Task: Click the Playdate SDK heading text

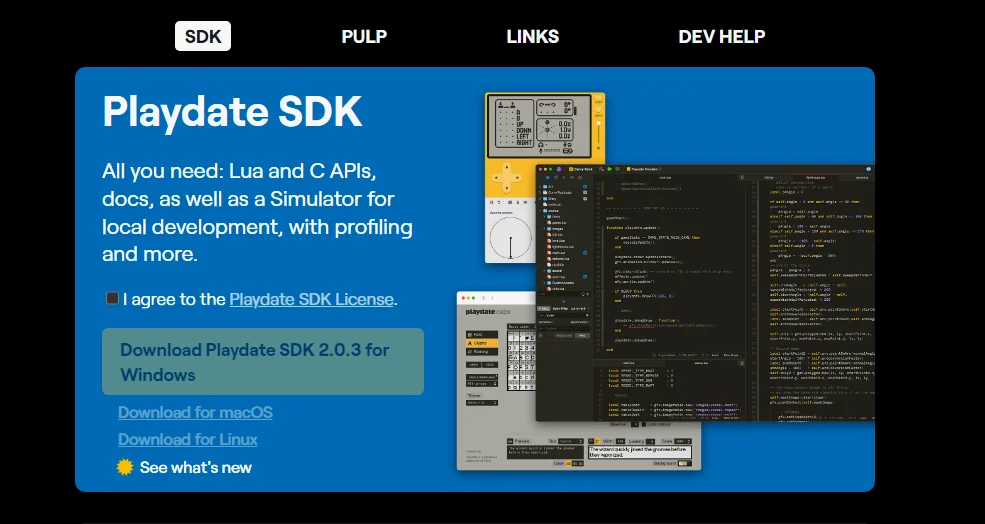Action: pos(232,112)
